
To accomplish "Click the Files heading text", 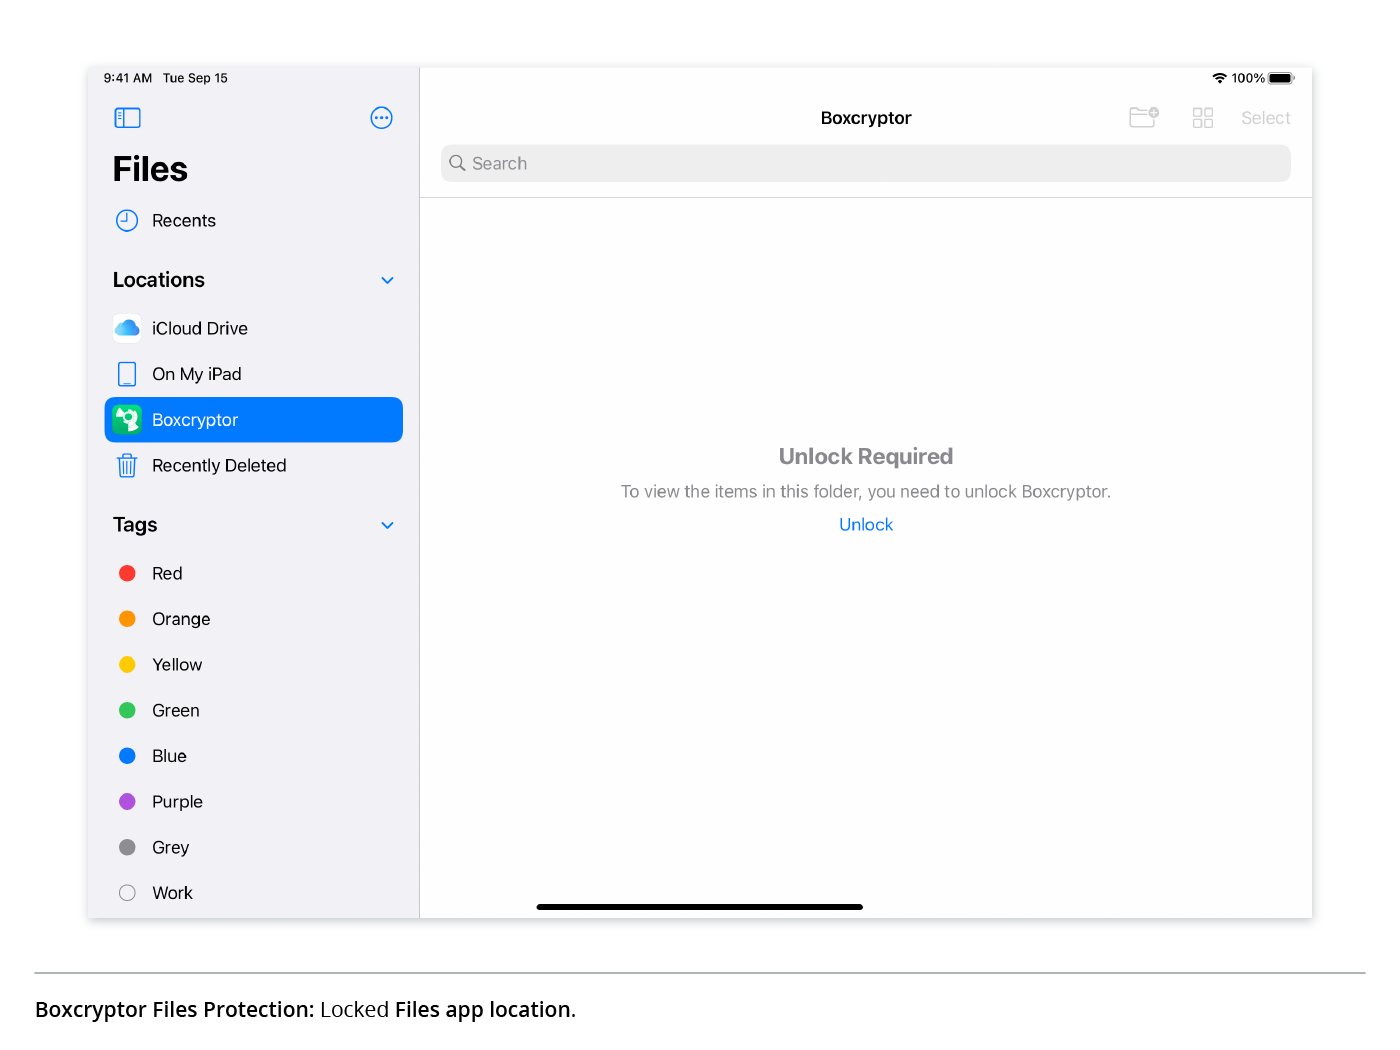I will pos(150,170).
